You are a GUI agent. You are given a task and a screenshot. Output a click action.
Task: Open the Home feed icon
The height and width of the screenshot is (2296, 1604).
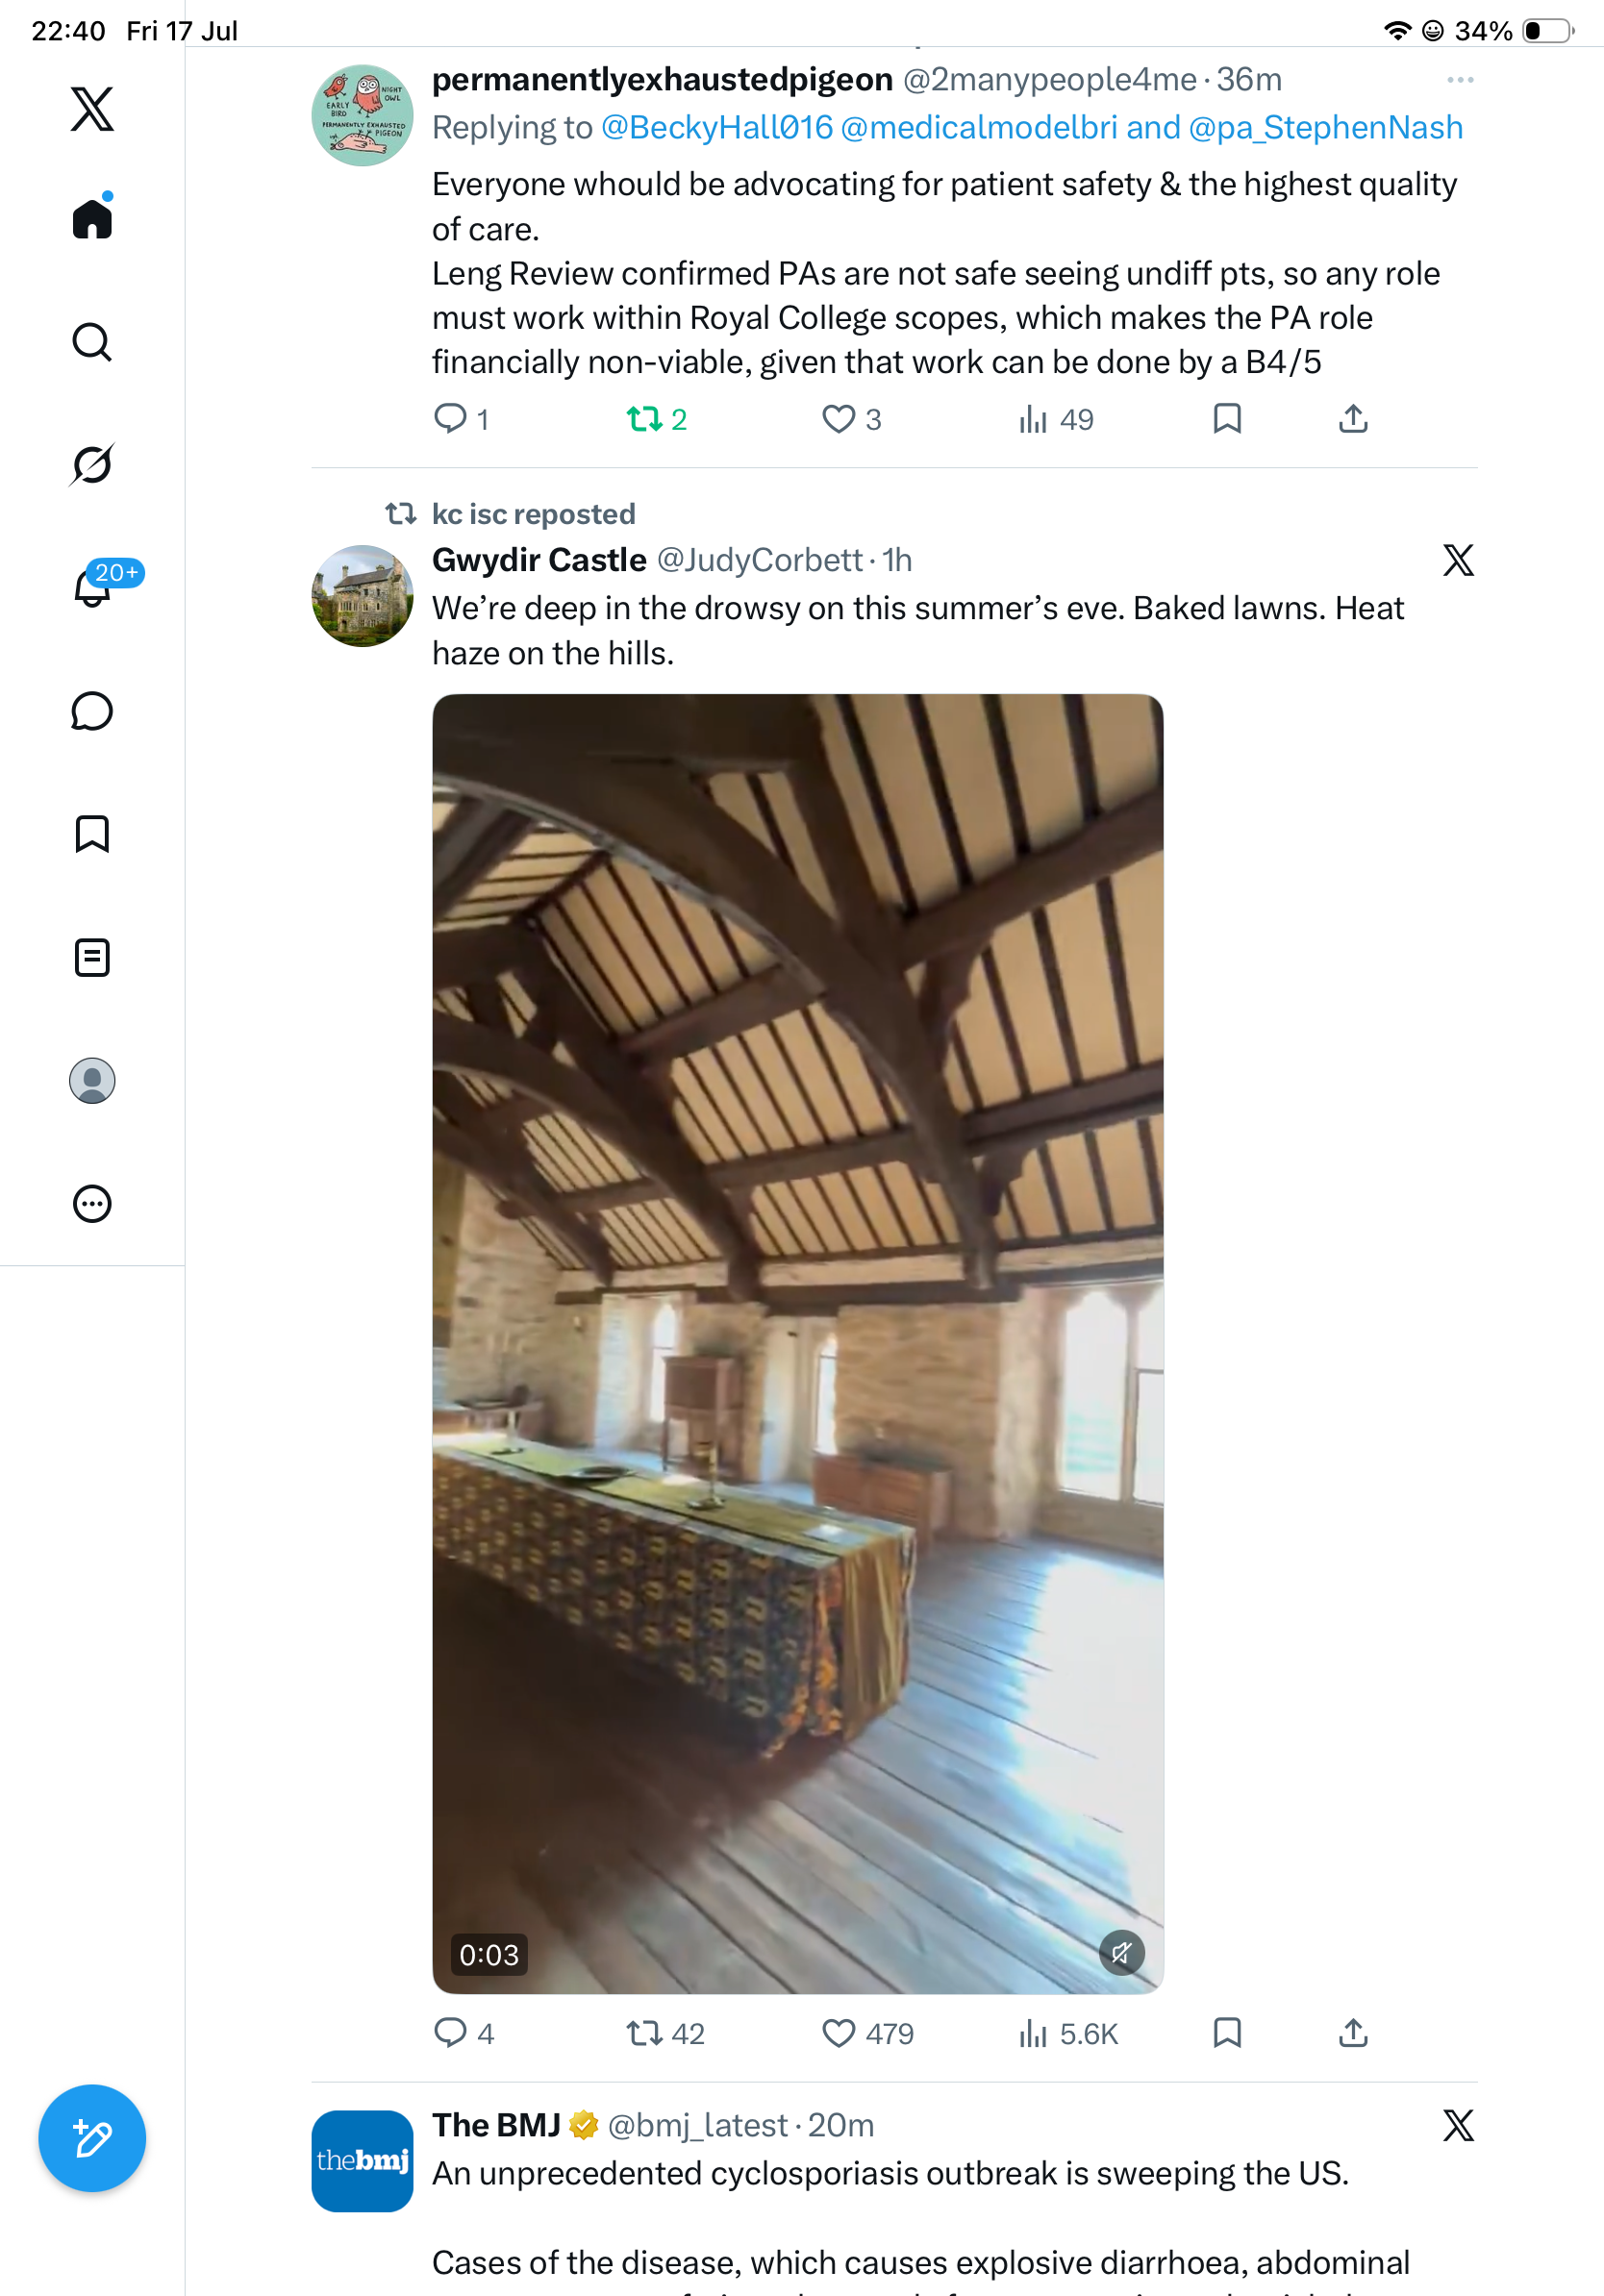coord(92,217)
